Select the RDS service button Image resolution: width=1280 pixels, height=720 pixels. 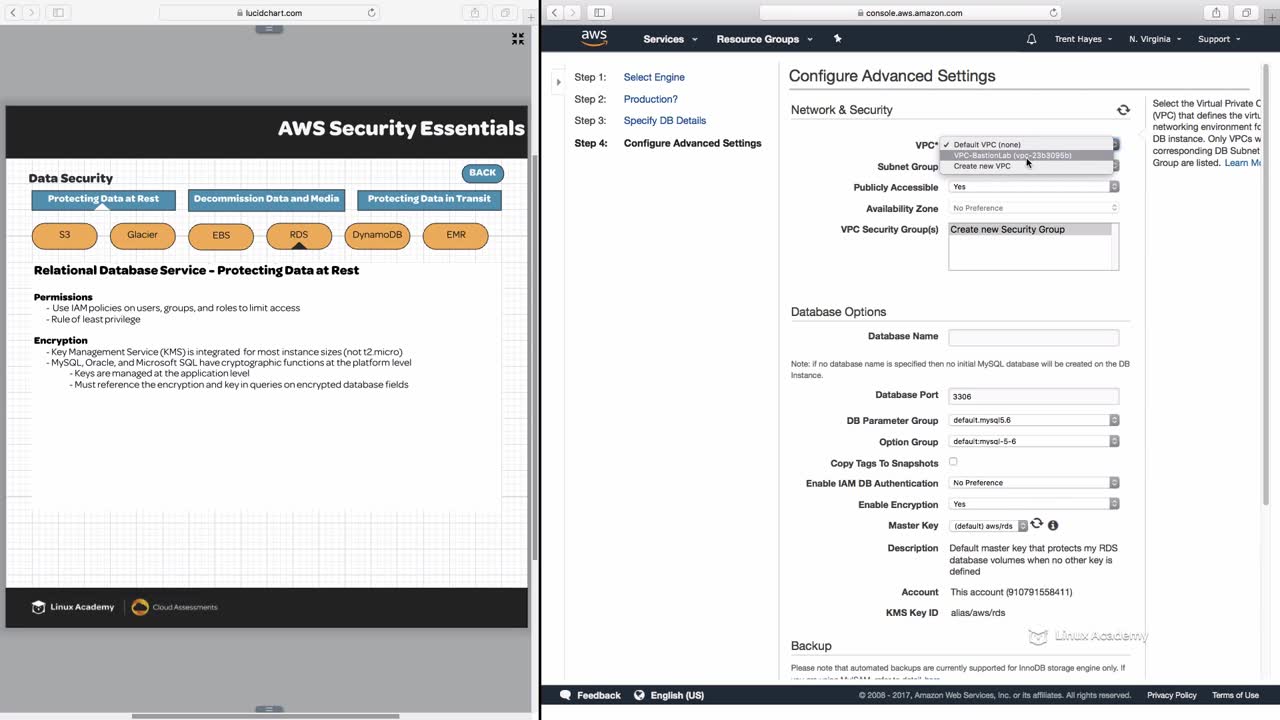point(299,235)
